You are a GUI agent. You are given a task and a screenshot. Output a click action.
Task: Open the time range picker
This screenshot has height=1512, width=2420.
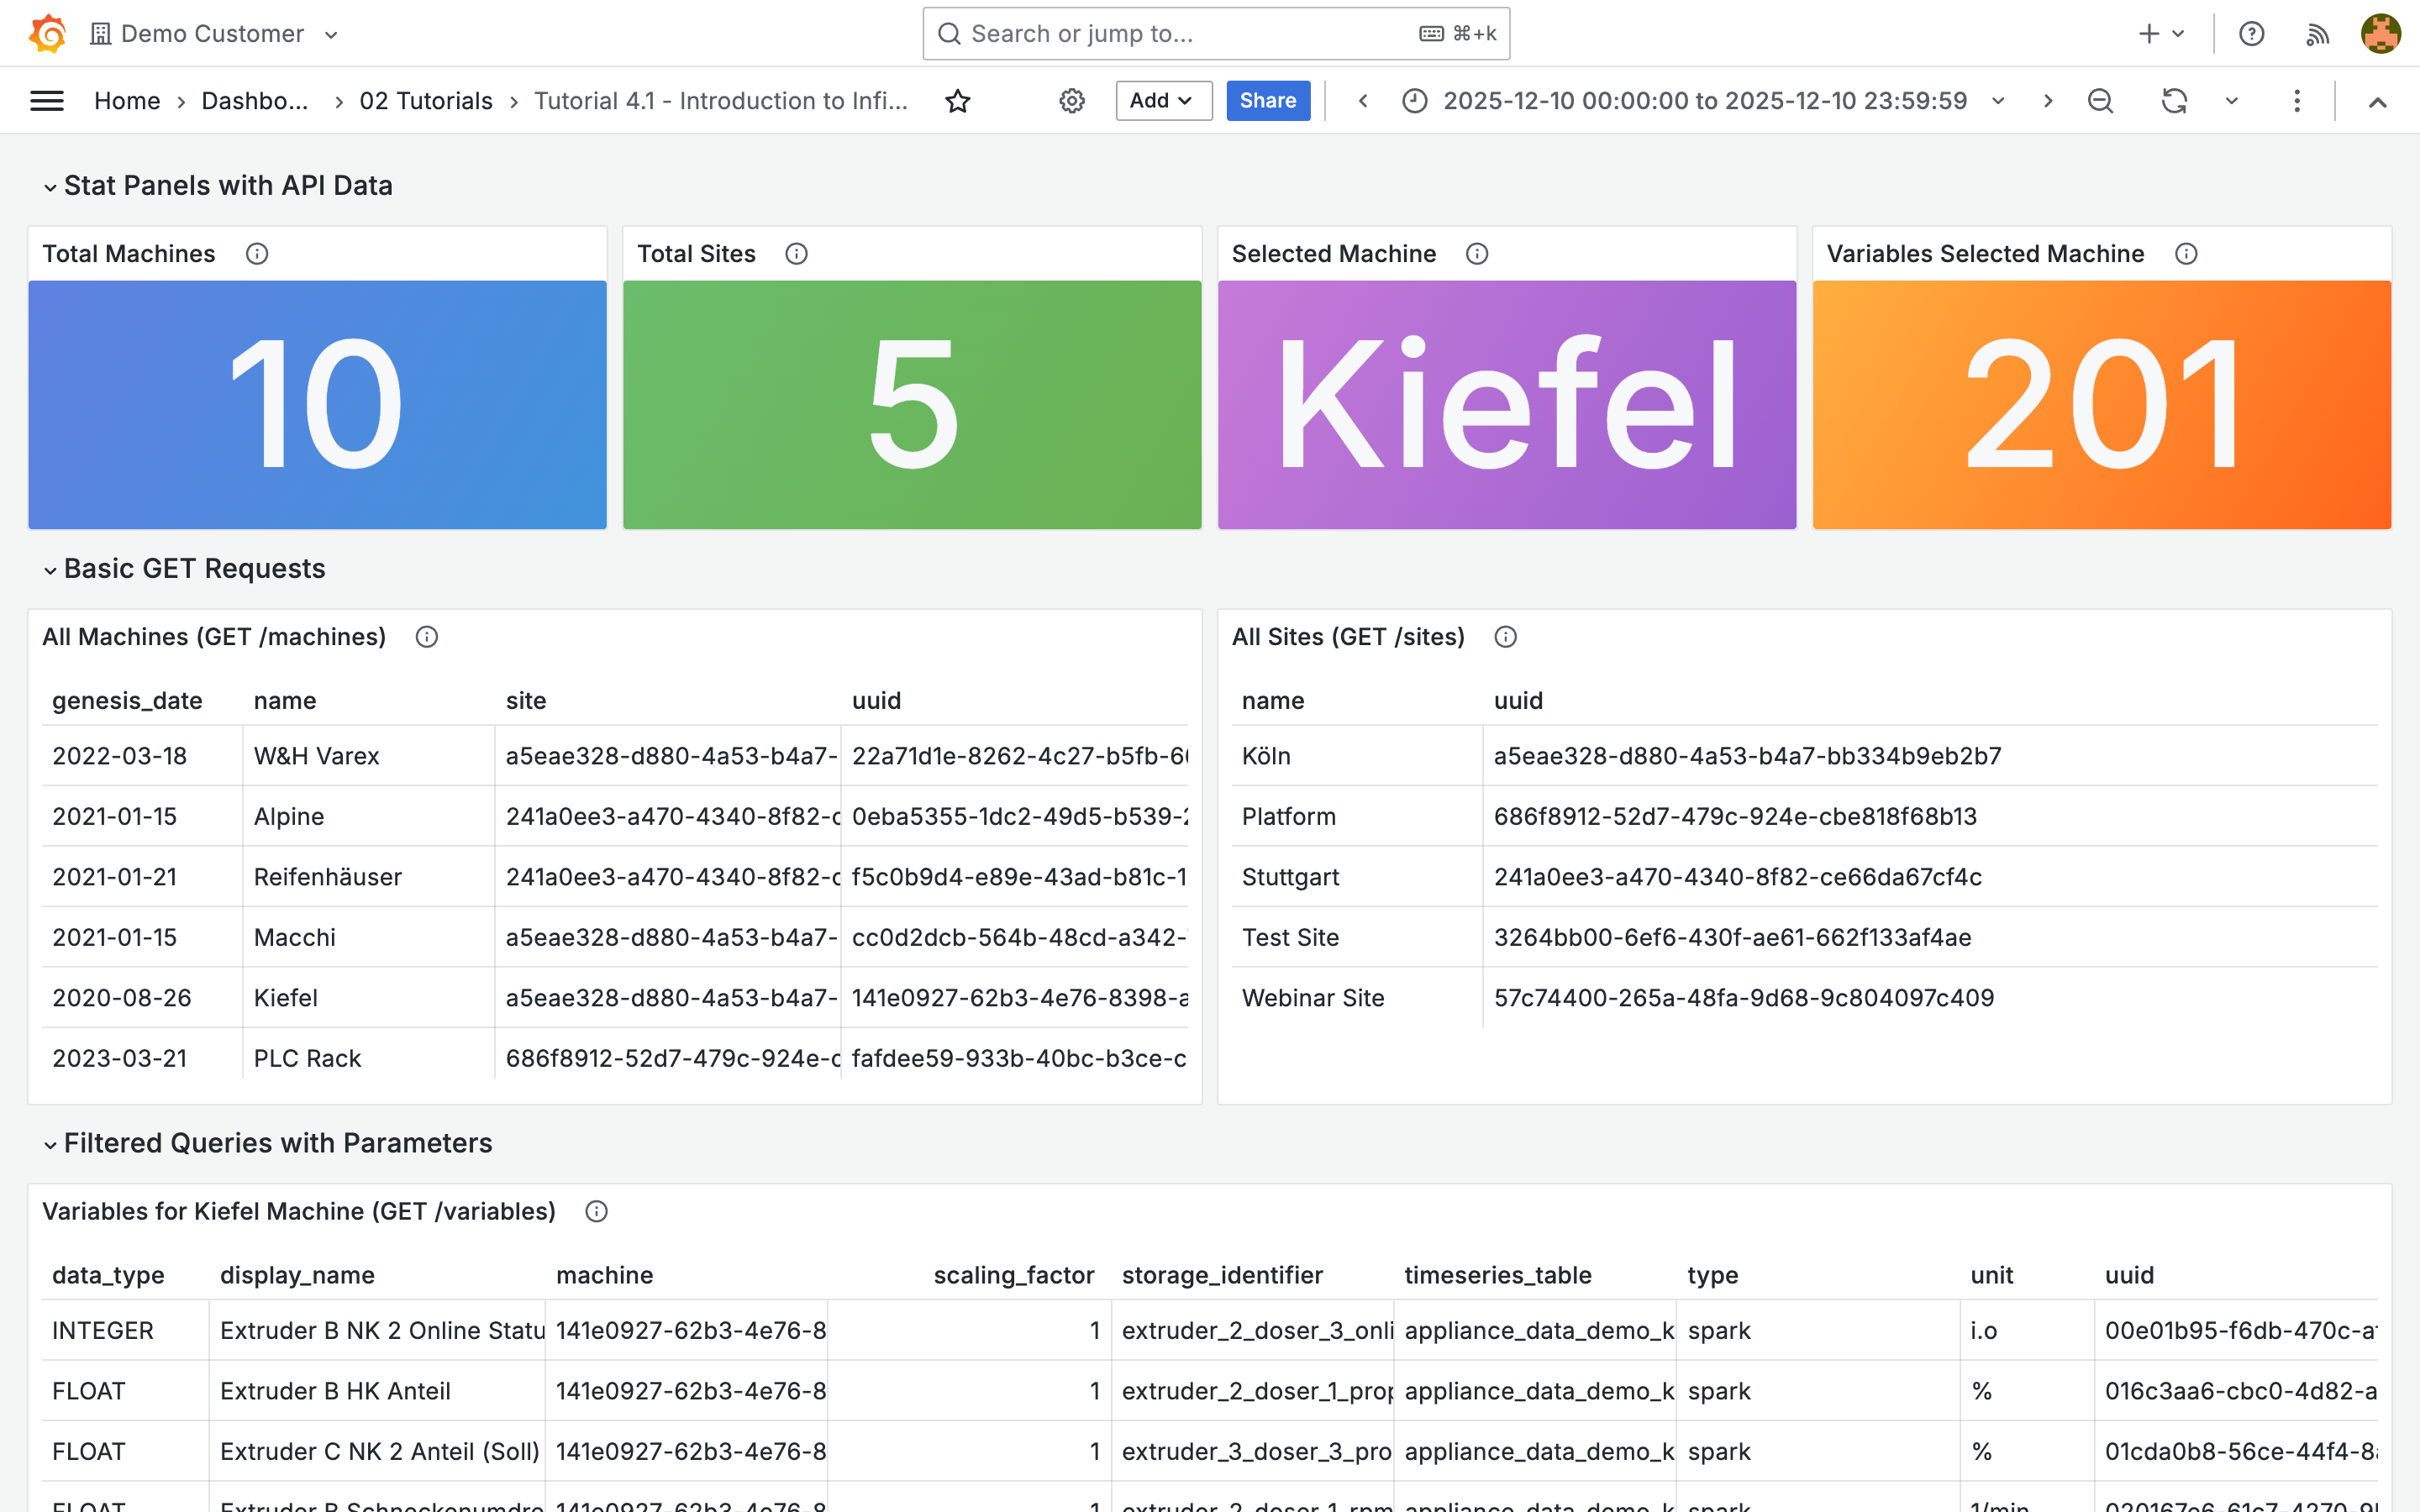tap(1705, 101)
